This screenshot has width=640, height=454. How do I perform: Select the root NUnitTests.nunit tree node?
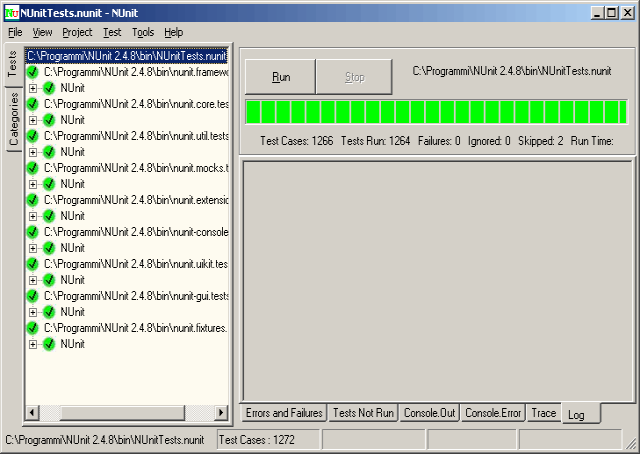click(127, 56)
